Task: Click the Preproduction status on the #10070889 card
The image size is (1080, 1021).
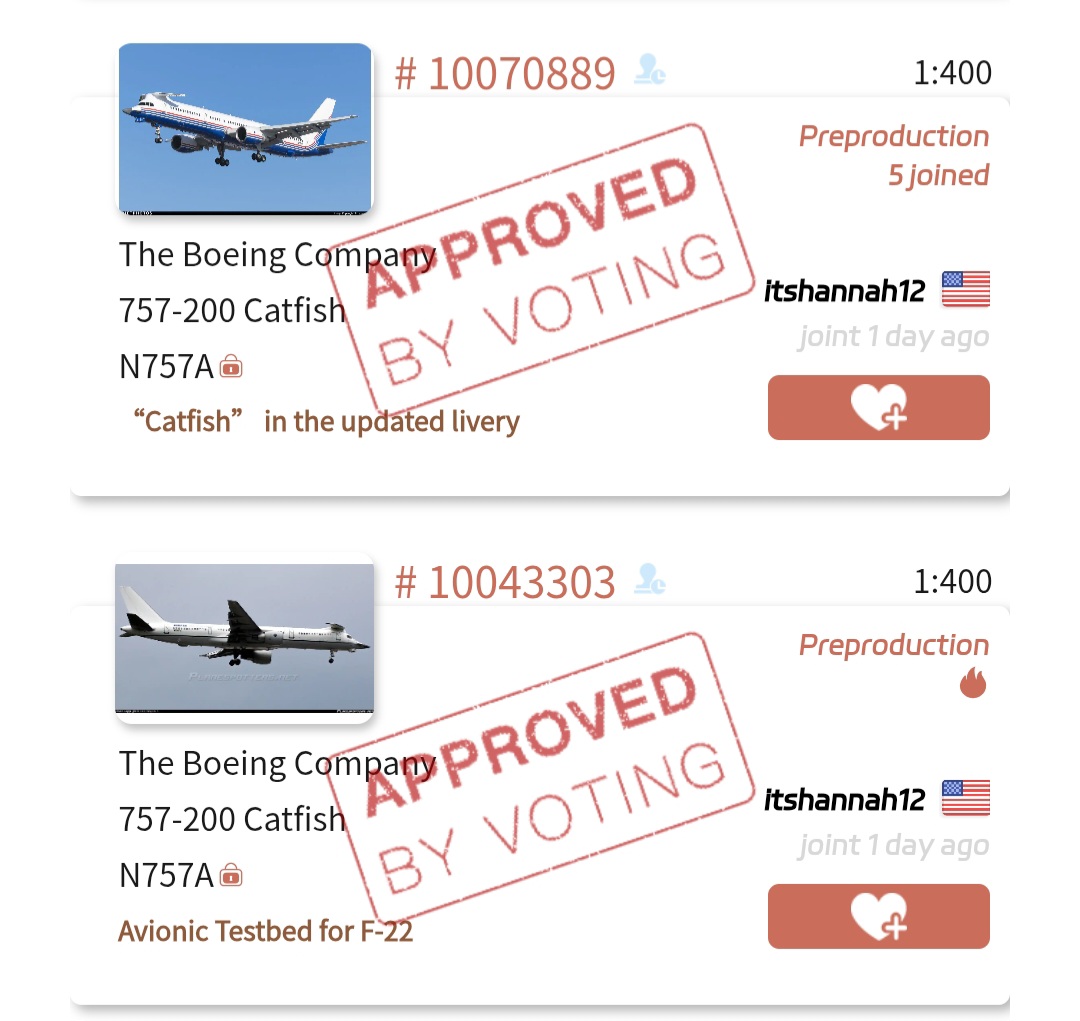Action: 893,137
